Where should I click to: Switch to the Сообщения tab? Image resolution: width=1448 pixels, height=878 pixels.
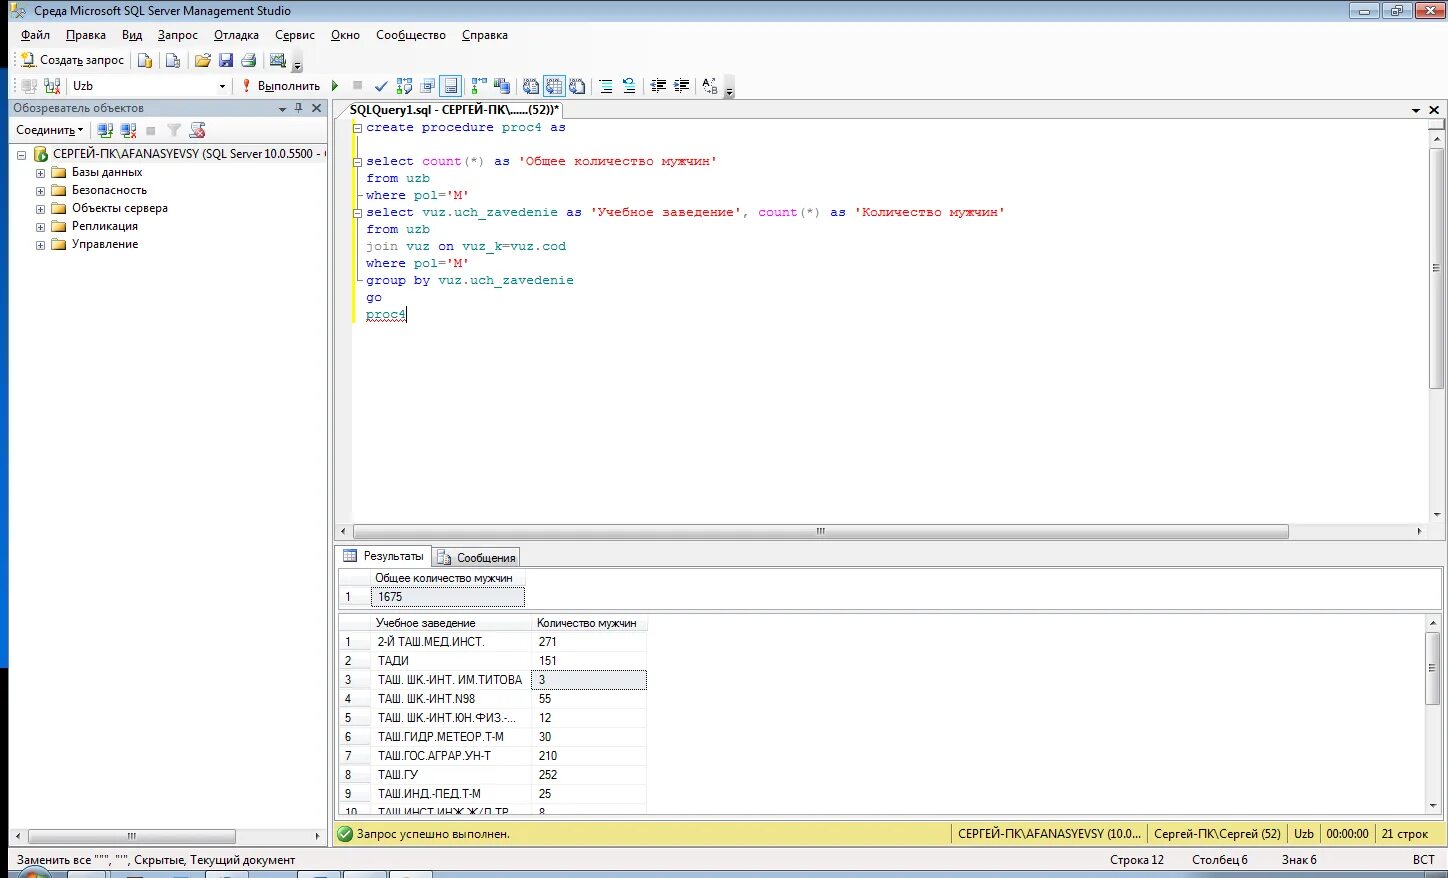tap(477, 558)
